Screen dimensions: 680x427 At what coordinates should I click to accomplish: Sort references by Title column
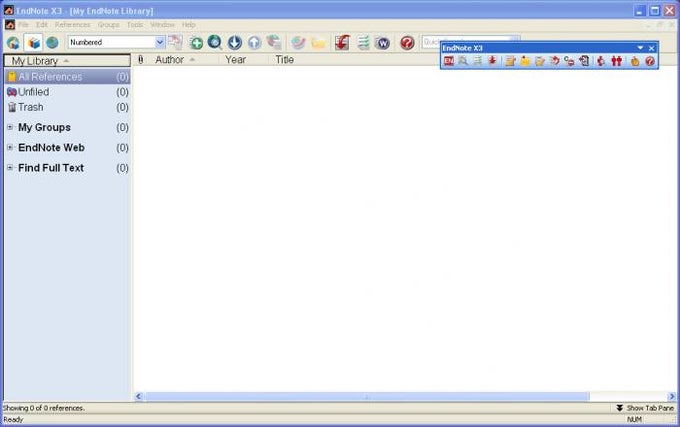(x=284, y=60)
